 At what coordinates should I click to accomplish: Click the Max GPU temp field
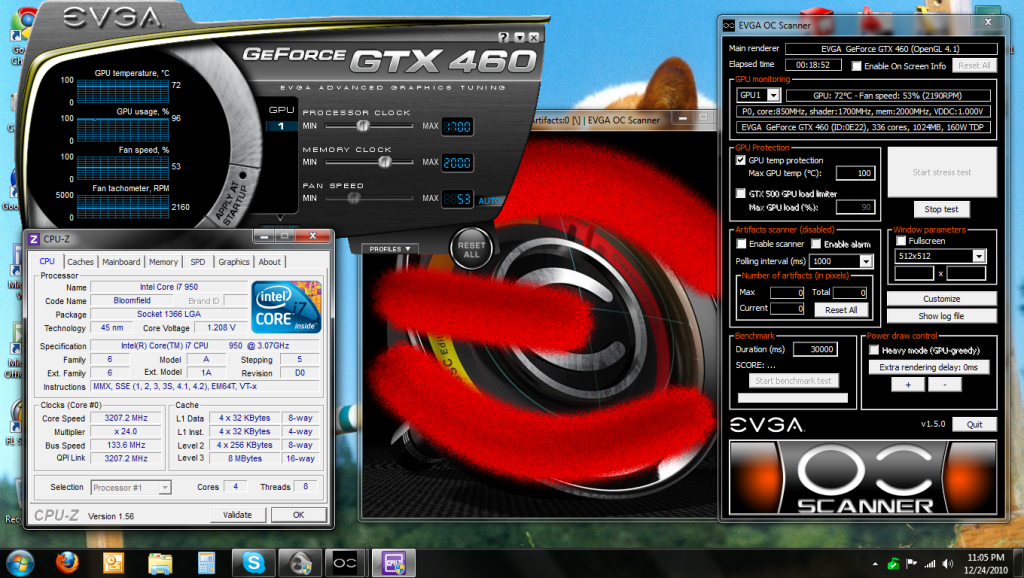856,173
